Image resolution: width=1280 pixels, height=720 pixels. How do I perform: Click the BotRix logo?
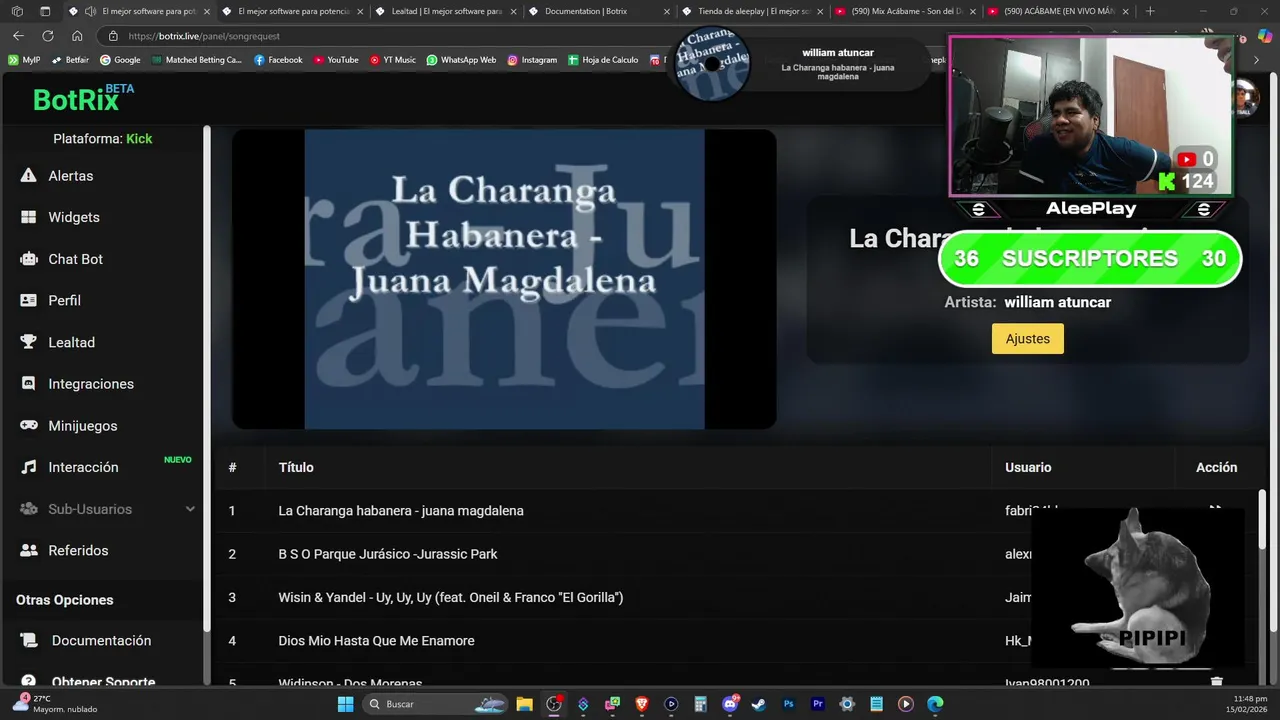[x=83, y=98]
